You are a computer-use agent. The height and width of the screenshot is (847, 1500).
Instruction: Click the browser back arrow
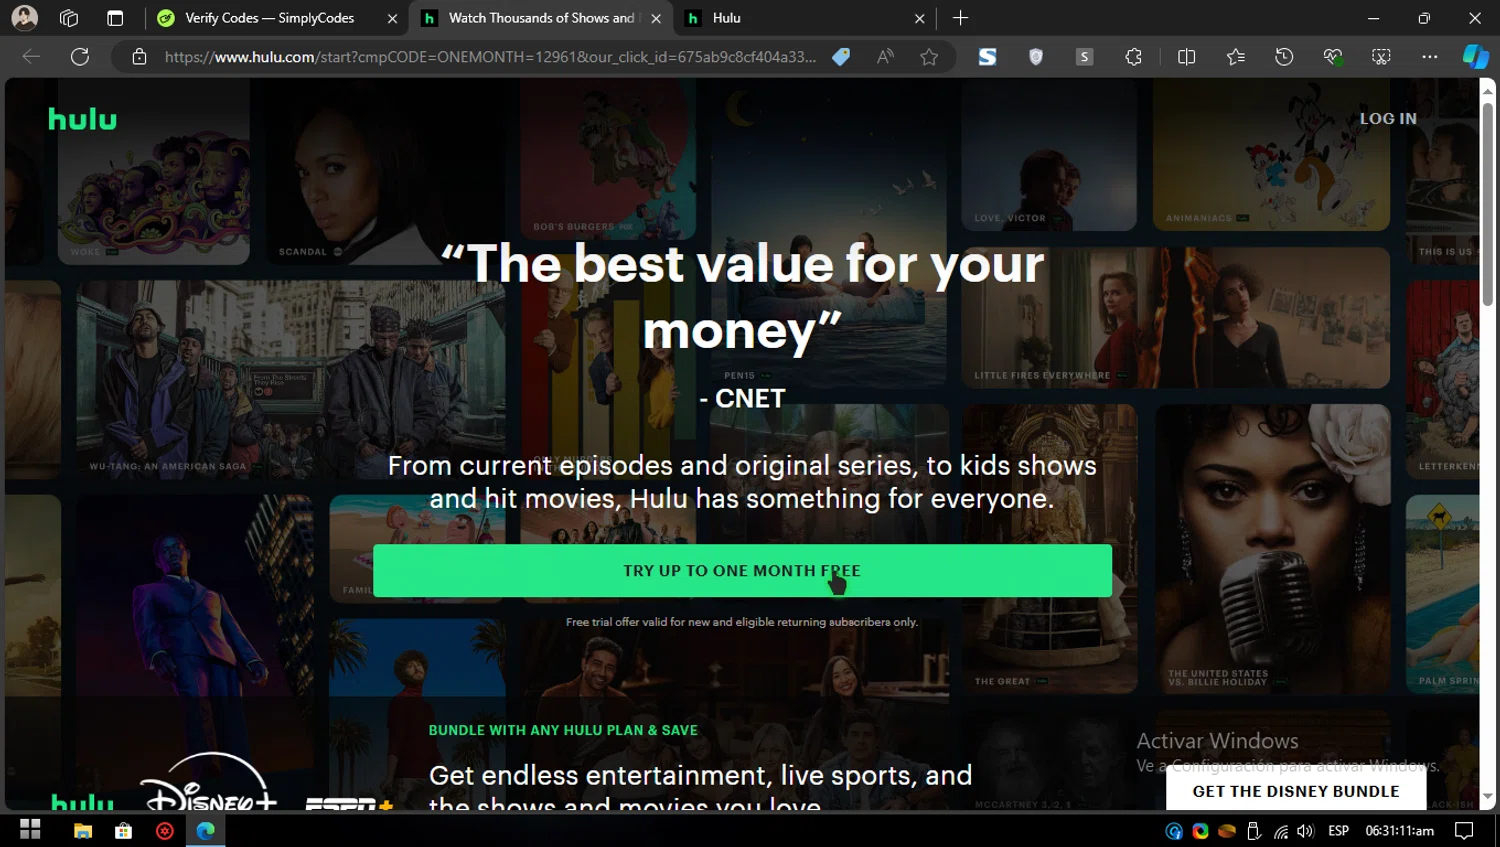click(x=31, y=57)
